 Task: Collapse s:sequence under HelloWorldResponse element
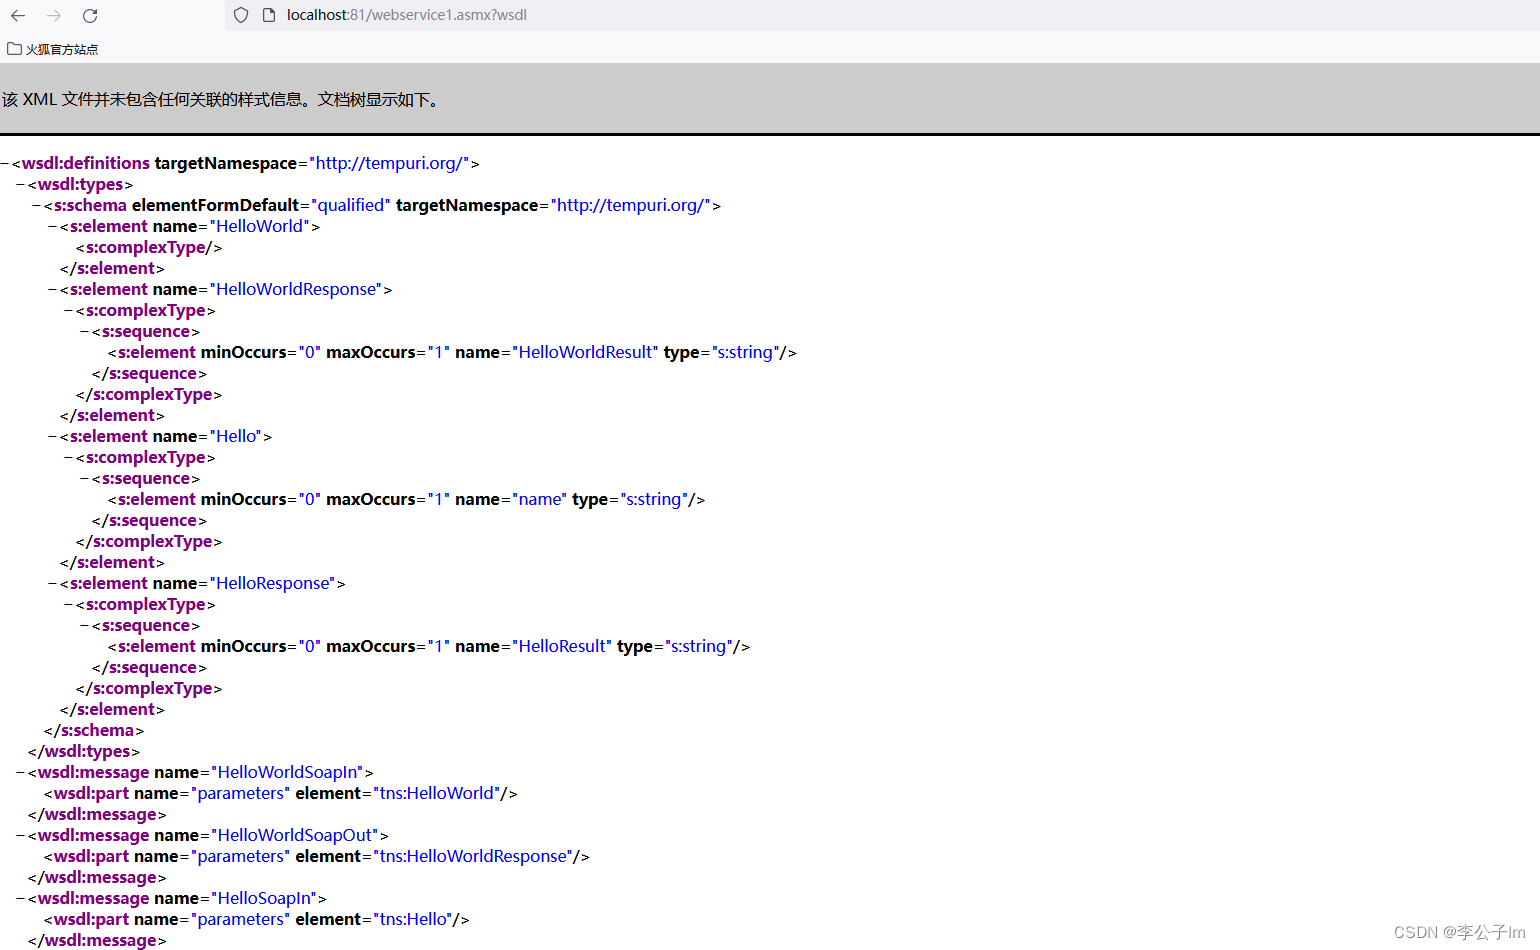[x=85, y=331]
